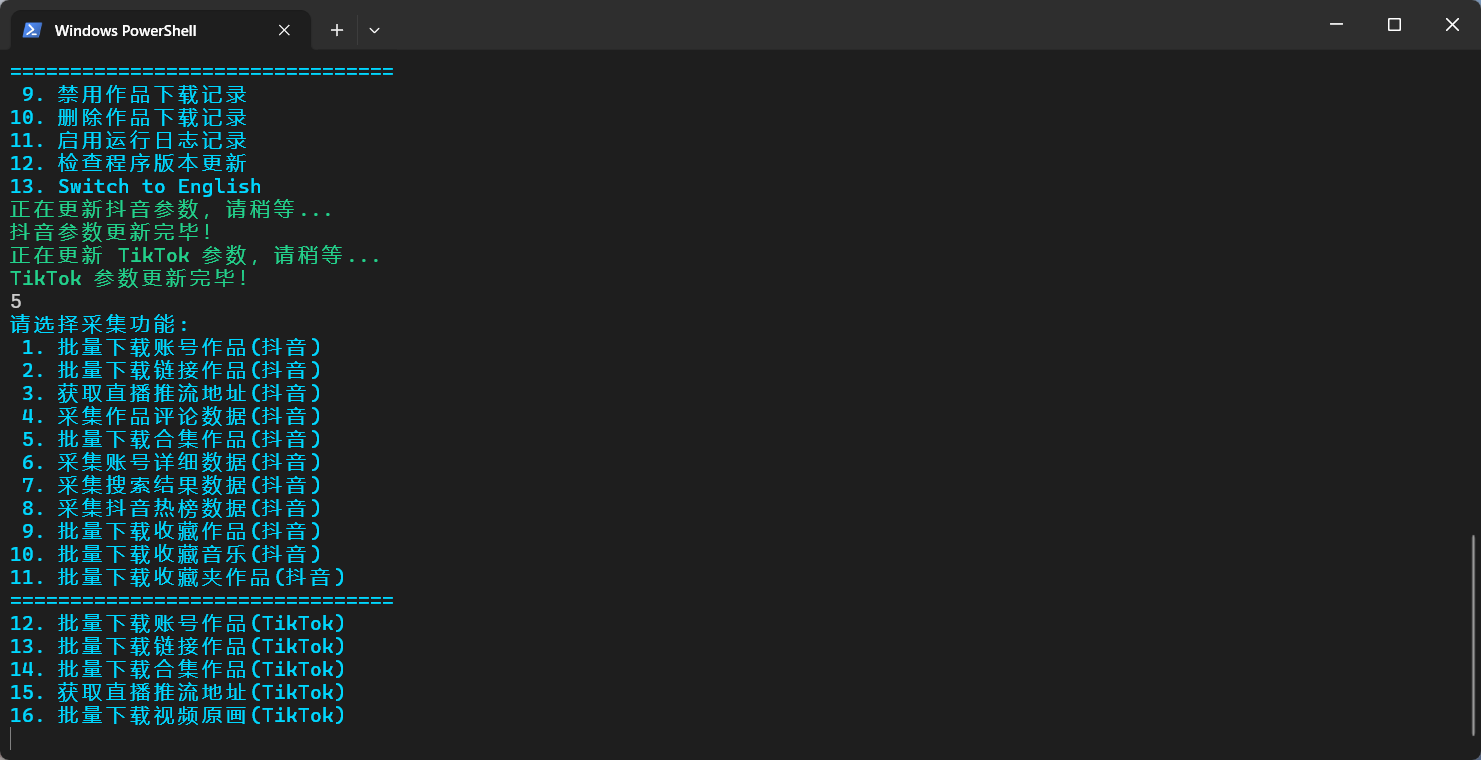Select "13. Switch to English" option
This screenshot has height=760, width=1481.
coord(135,186)
